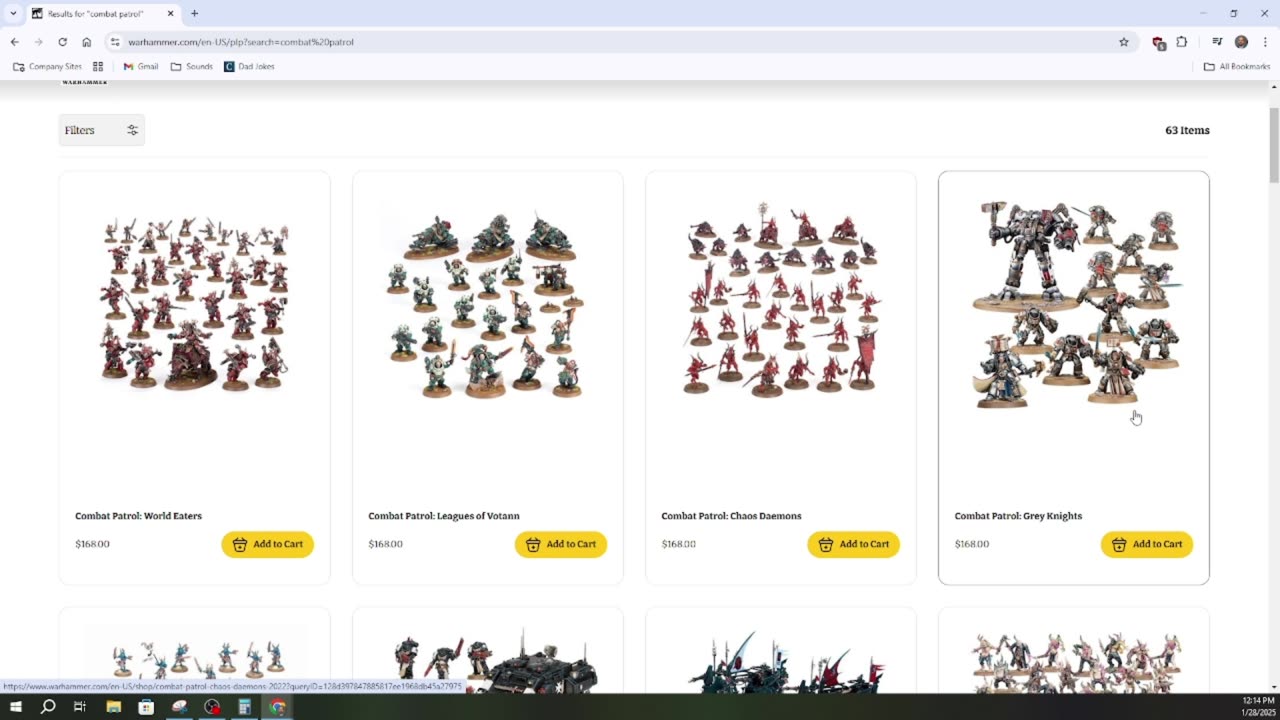Open the Windows Start menu
Screen dimensions: 1280x720
pyautogui.click(x=15, y=707)
